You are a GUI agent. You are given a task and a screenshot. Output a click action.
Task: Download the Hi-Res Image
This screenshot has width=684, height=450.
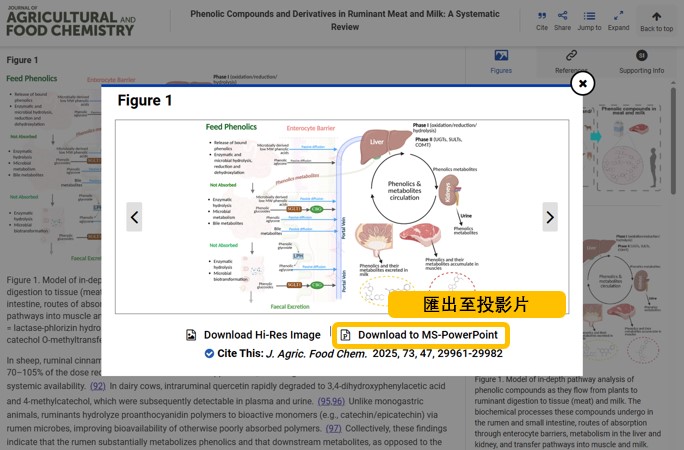(262, 335)
